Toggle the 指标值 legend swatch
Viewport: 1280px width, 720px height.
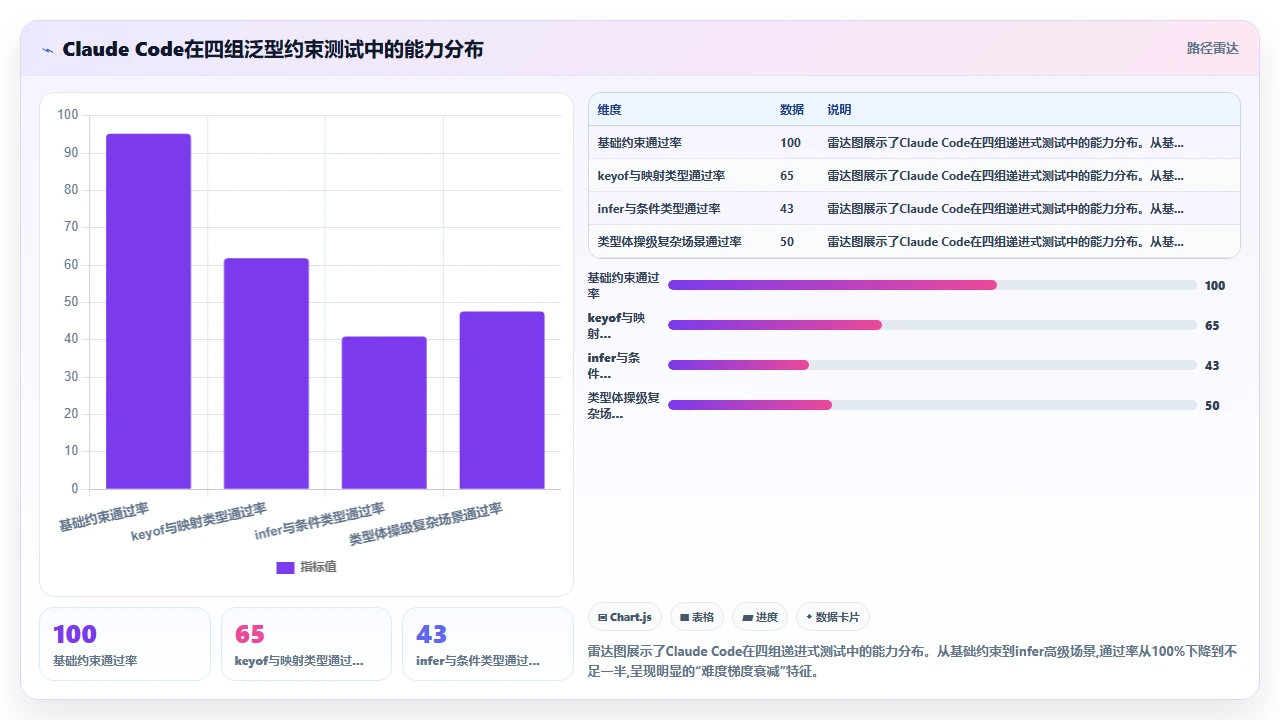285,567
